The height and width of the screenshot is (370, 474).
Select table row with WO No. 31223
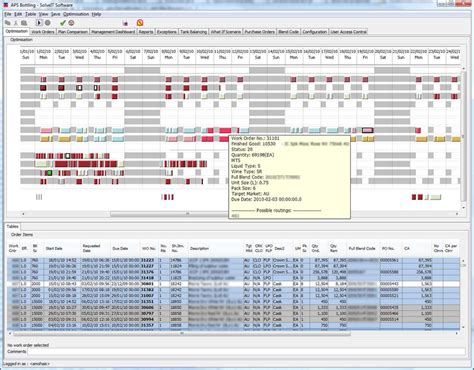[x=233, y=260]
